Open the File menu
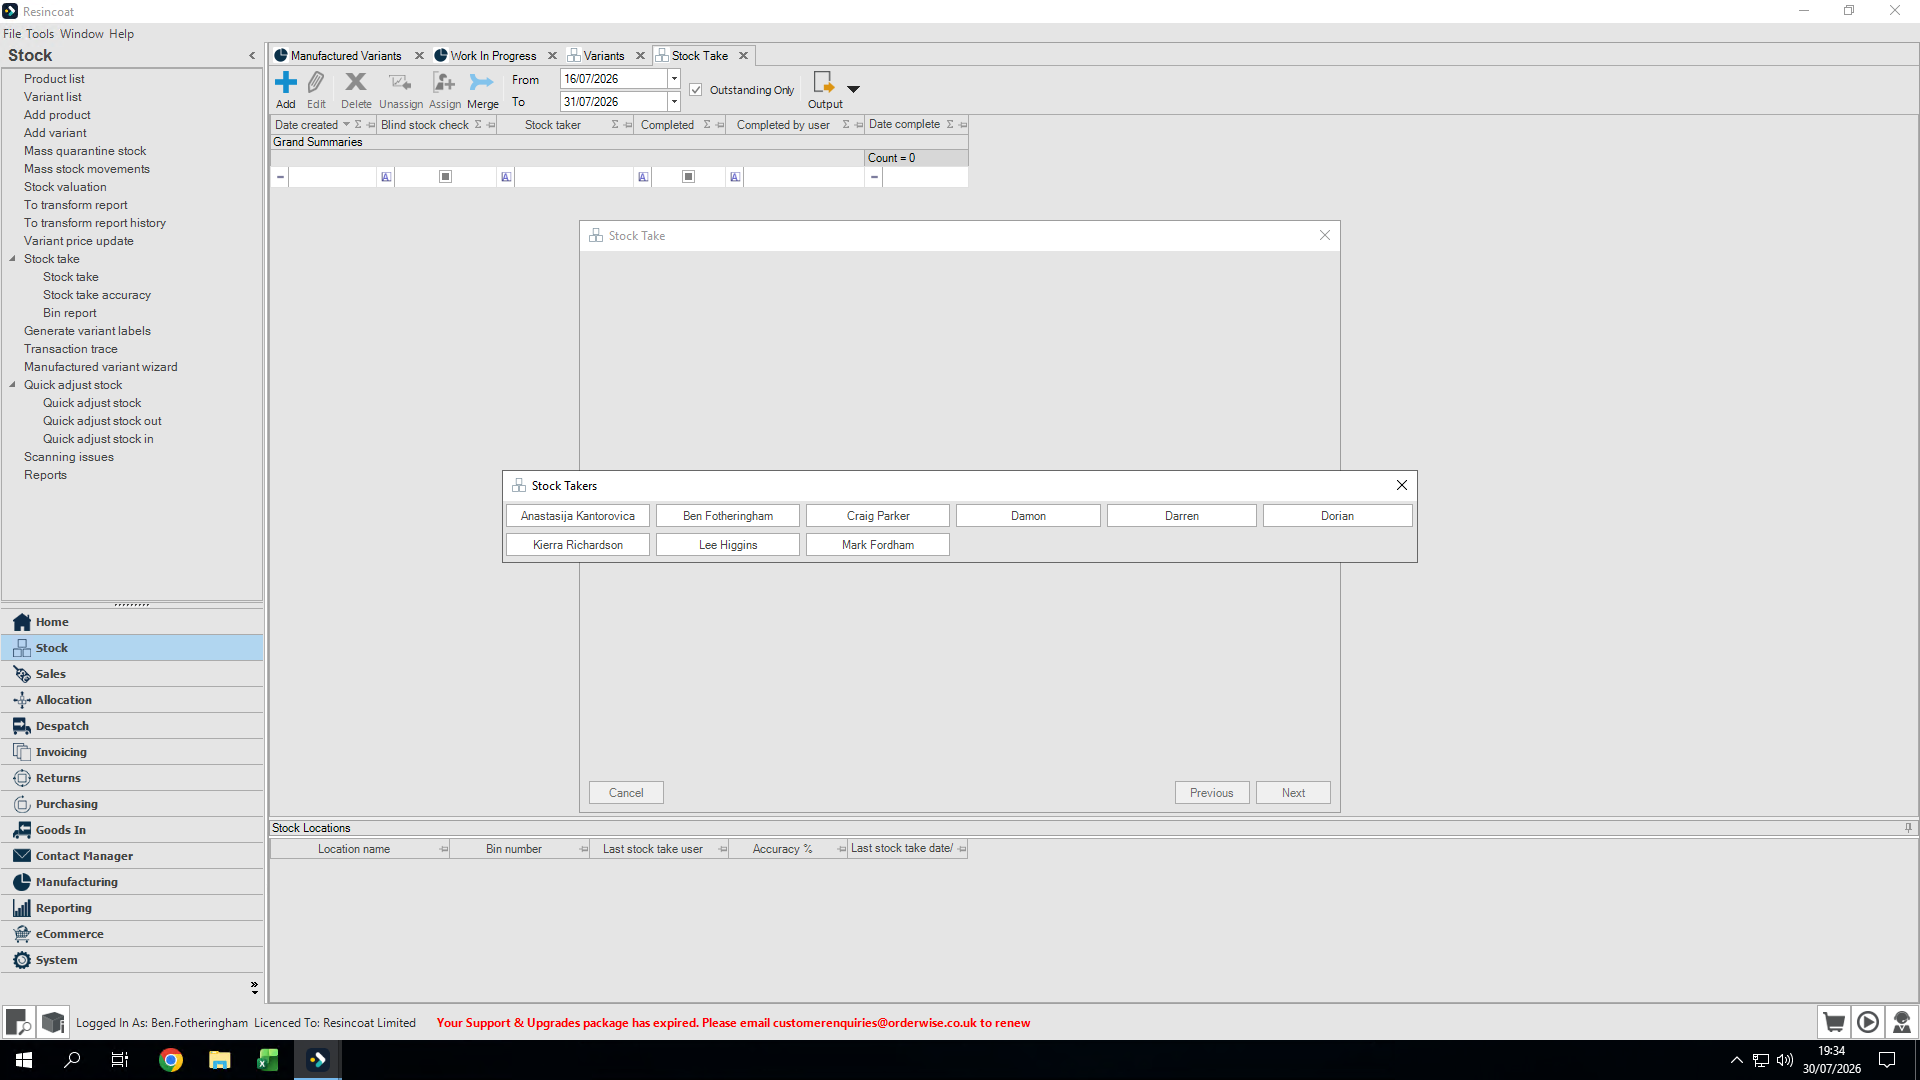Image resolution: width=1920 pixels, height=1080 pixels. pyautogui.click(x=12, y=34)
